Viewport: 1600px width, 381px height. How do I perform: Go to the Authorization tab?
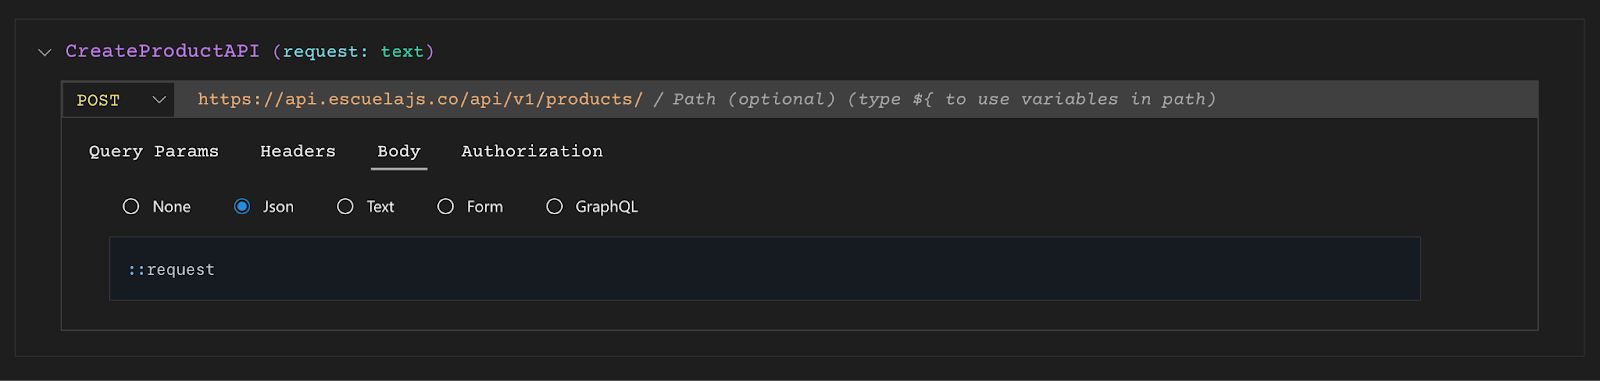[532, 151]
